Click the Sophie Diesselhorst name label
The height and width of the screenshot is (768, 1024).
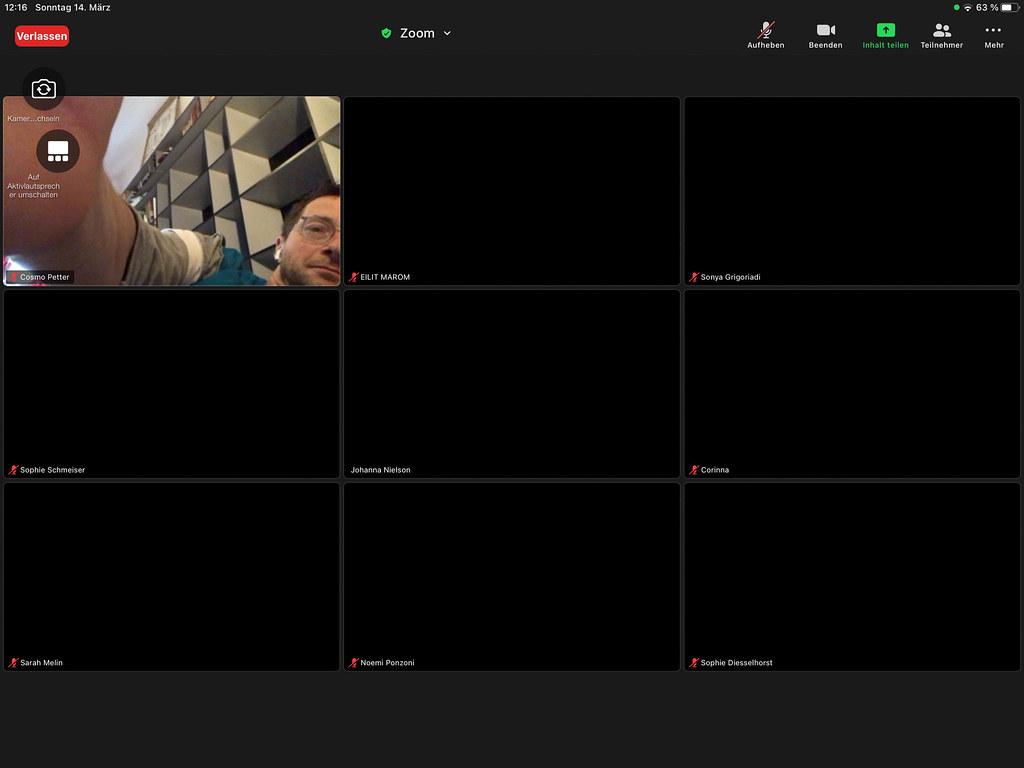click(x=736, y=662)
